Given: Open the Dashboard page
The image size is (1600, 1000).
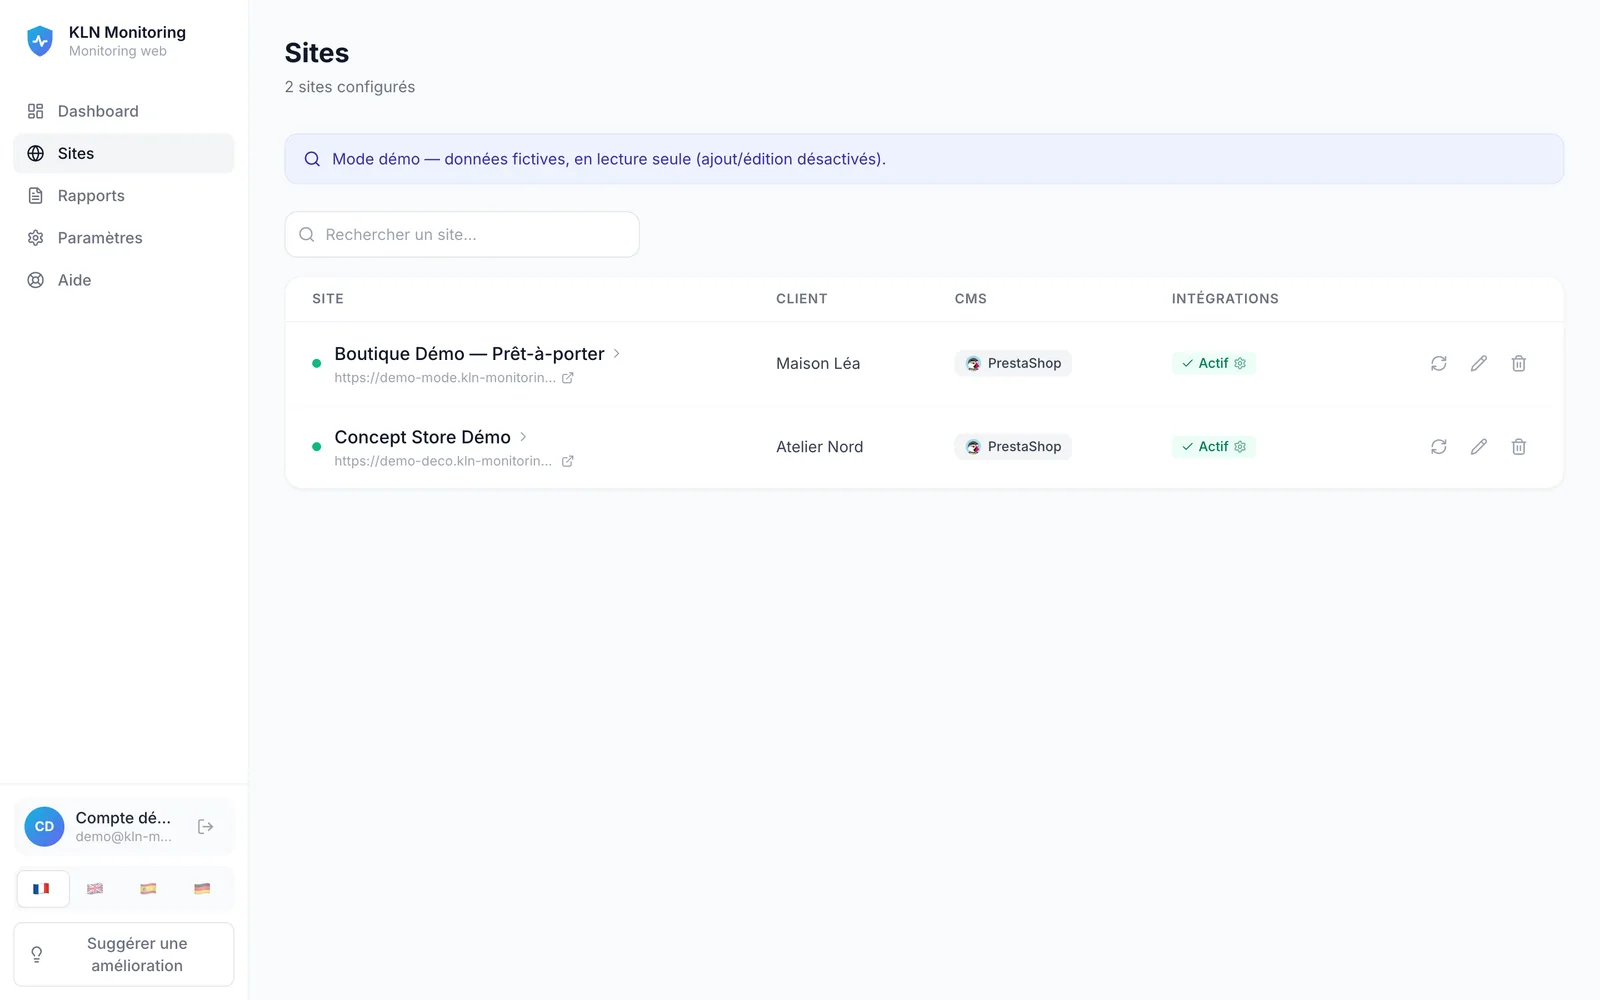Looking at the screenshot, I should tap(124, 111).
